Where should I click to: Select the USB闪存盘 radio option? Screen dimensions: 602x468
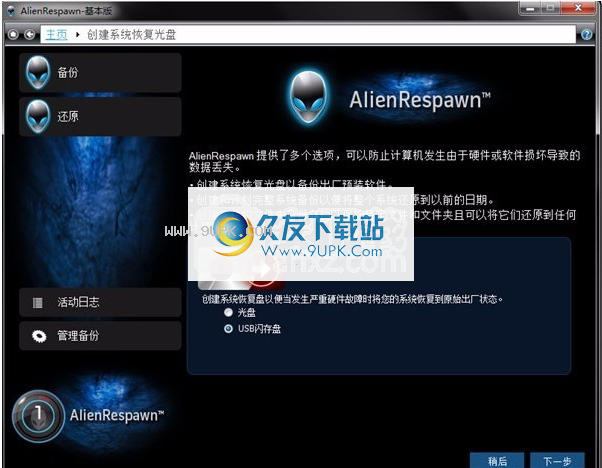(x=228, y=329)
